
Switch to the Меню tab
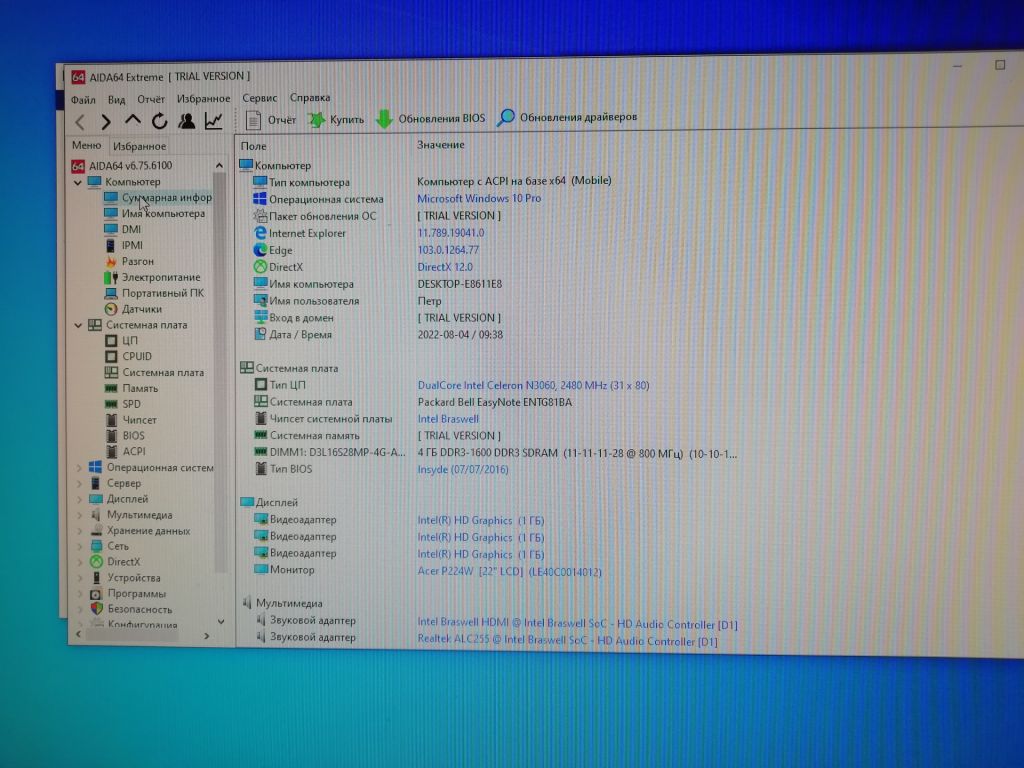pyautogui.click(x=86, y=146)
